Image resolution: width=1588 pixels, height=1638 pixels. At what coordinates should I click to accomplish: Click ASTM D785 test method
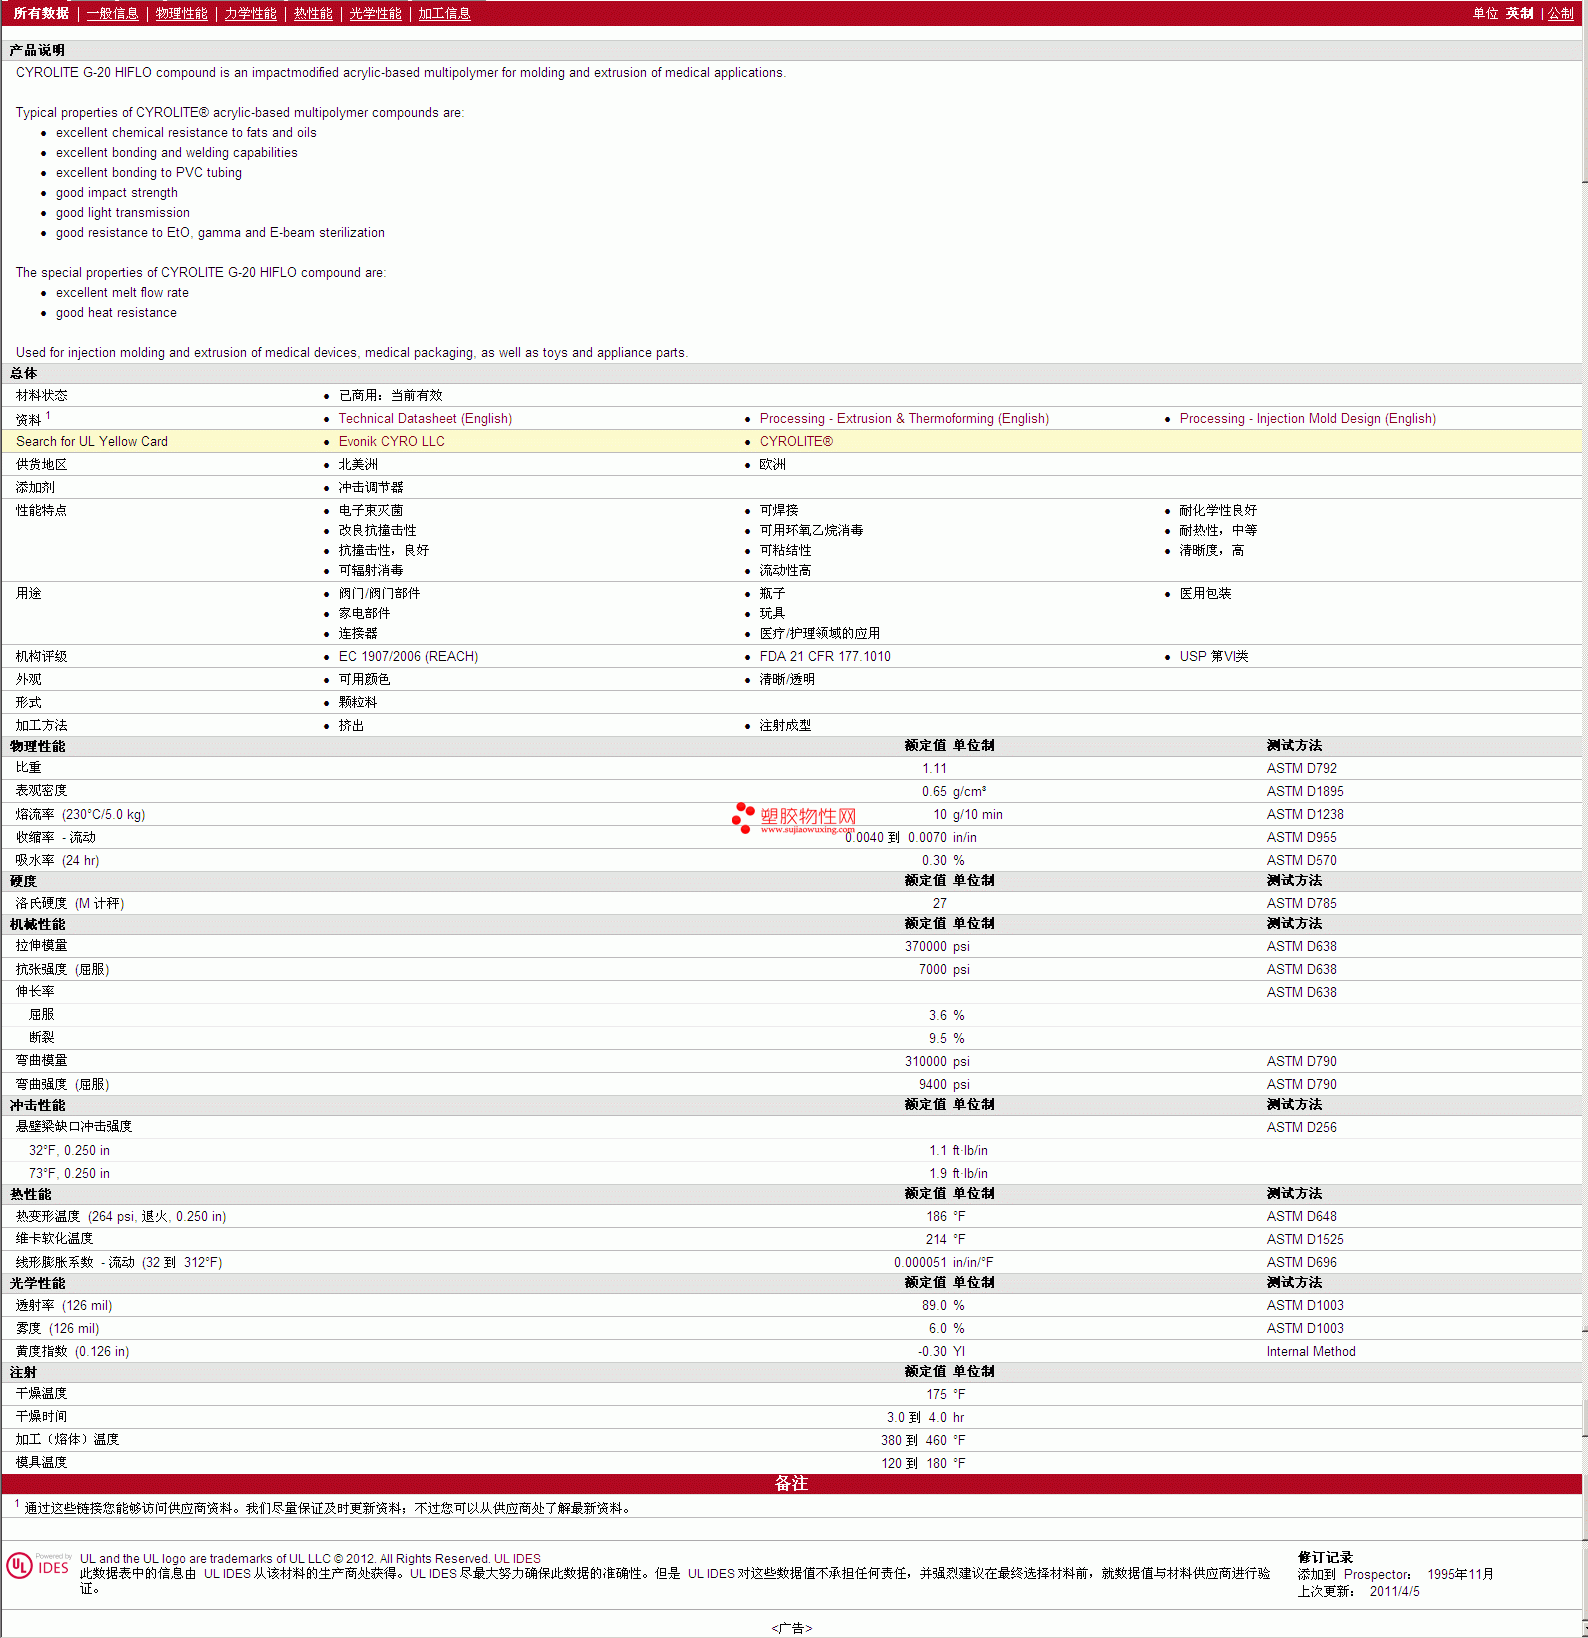click(1301, 903)
